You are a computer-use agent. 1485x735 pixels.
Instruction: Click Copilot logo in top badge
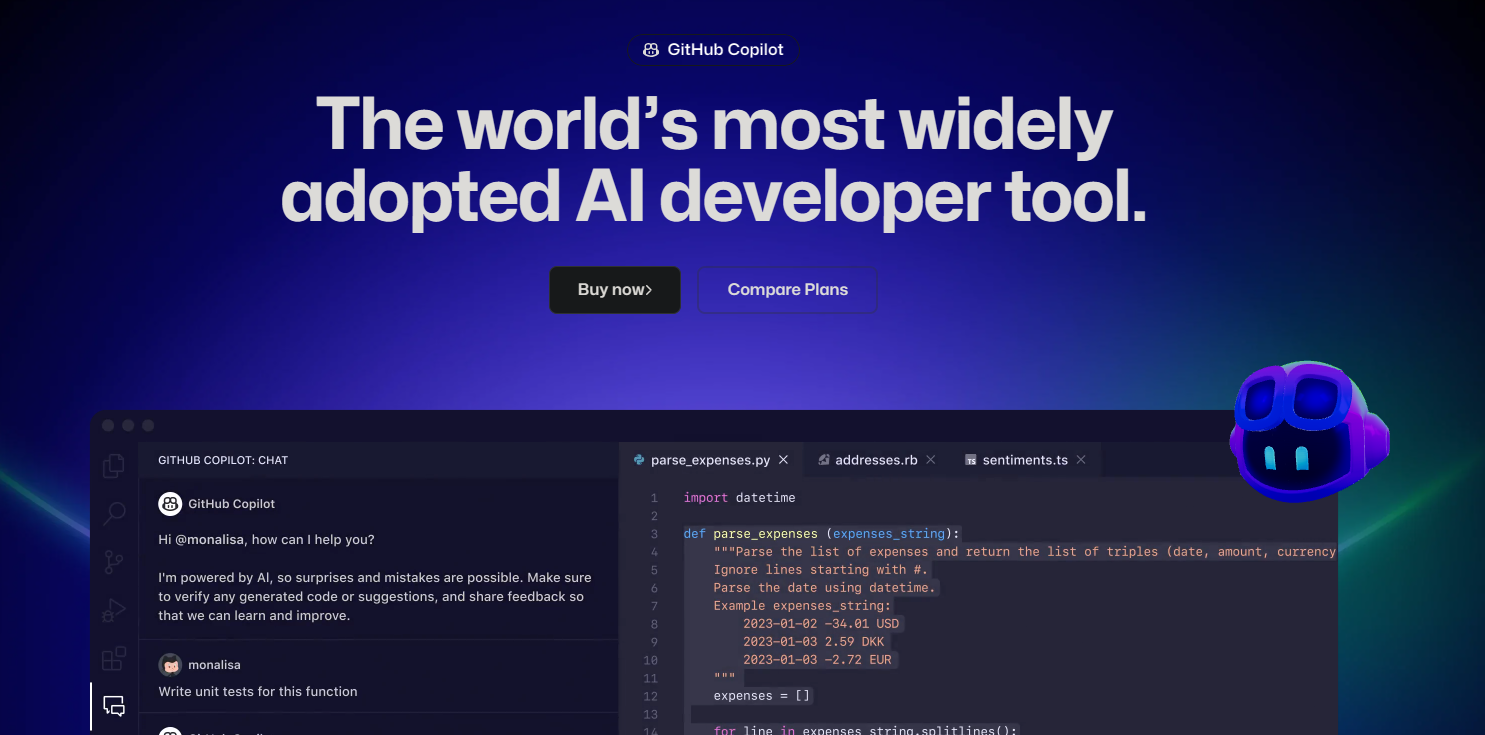651,50
